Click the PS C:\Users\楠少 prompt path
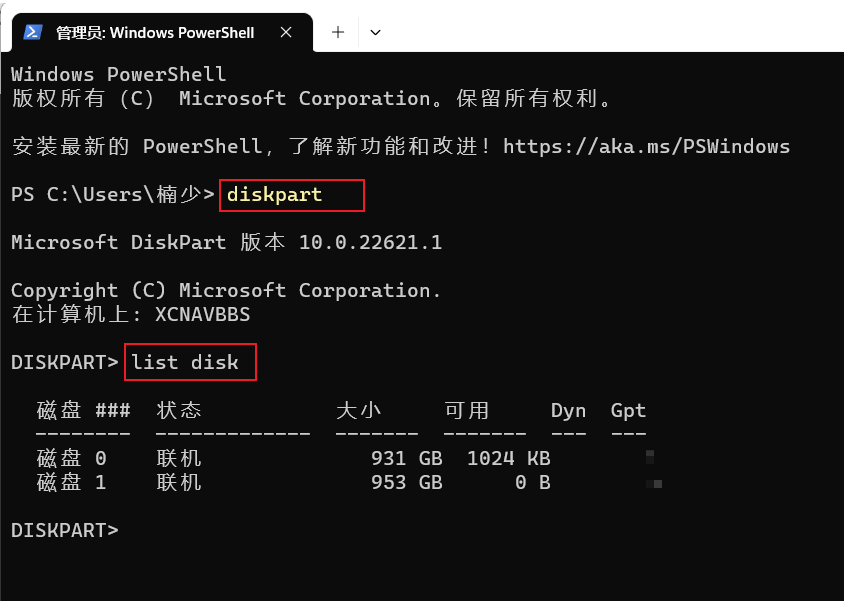Image resolution: width=844 pixels, height=601 pixels. [105, 194]
